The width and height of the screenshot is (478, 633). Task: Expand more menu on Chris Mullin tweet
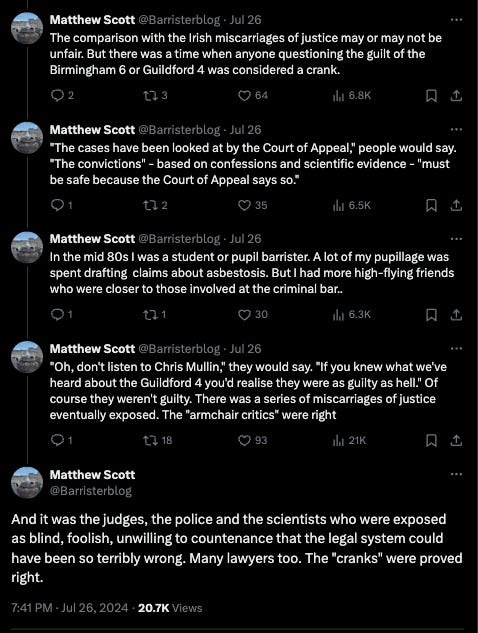(456, 348)
